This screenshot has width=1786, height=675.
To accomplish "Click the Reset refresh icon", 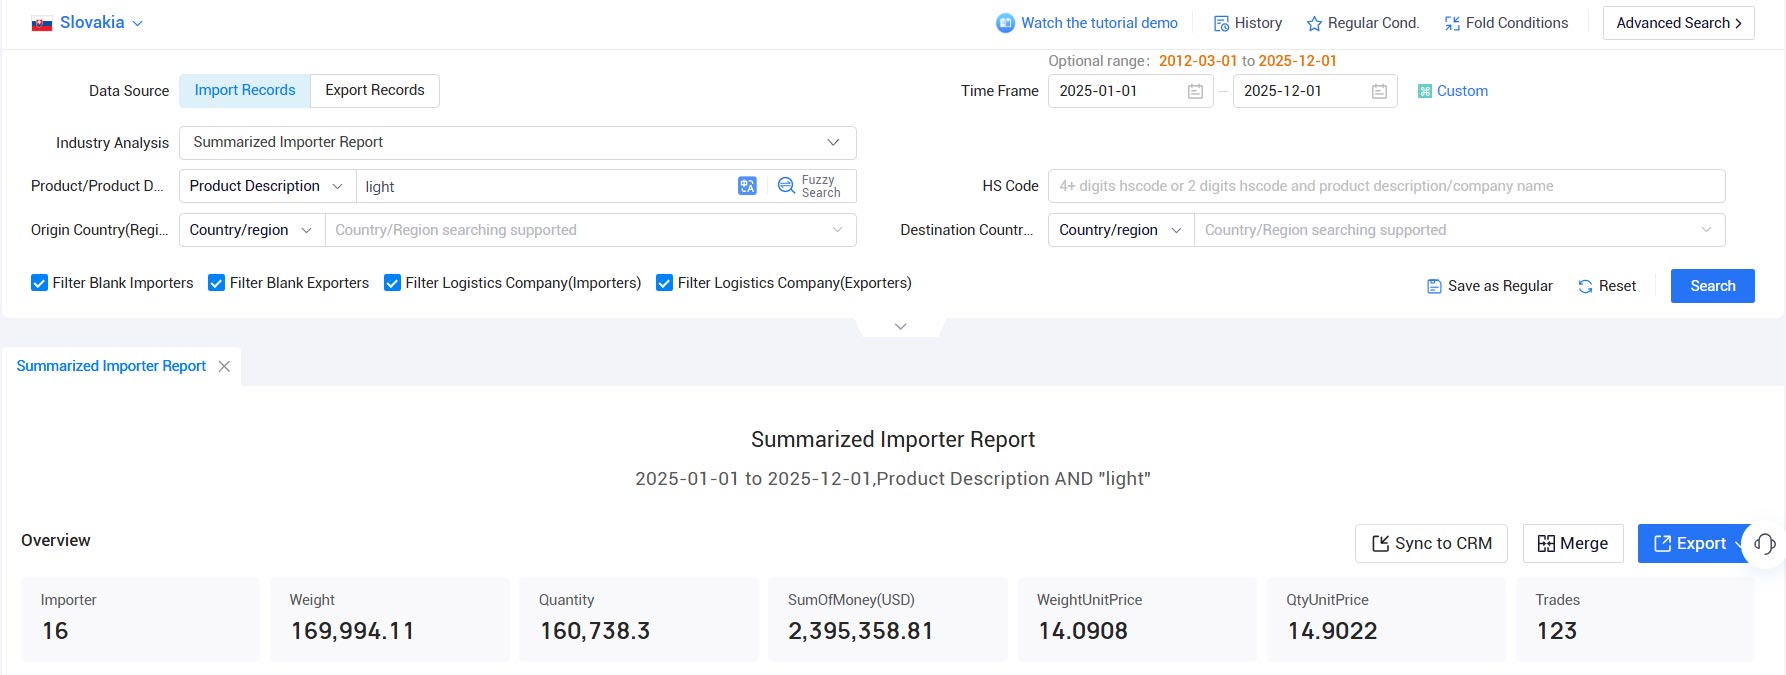I will 1585,286.
